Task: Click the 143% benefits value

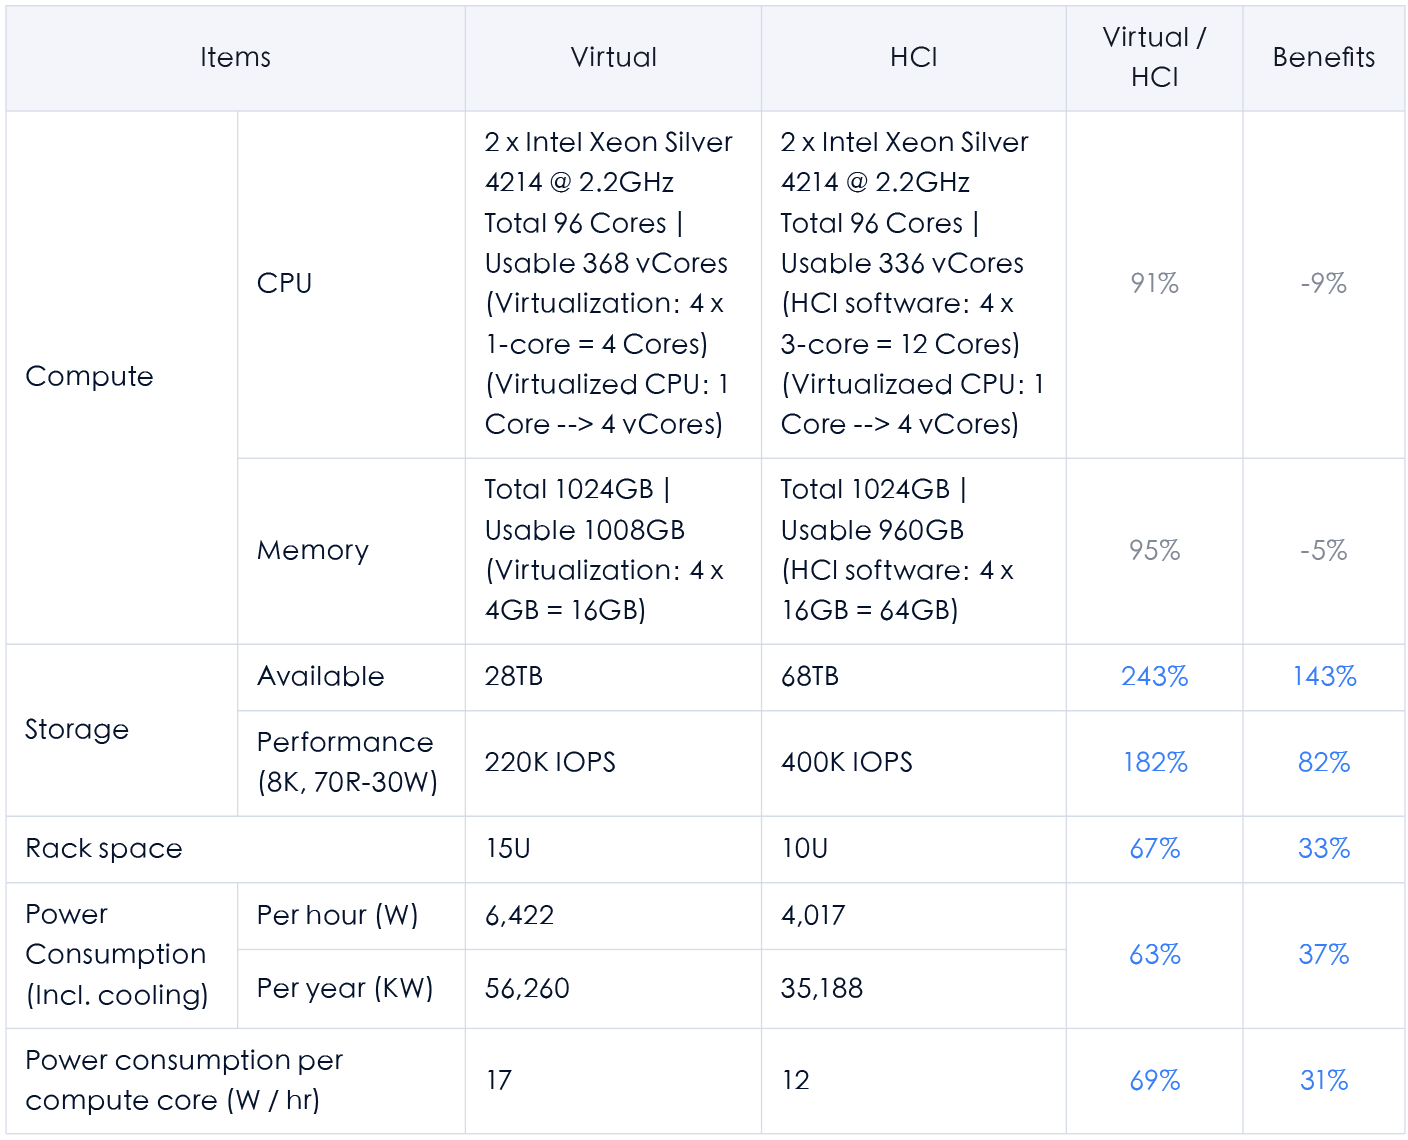Action: click(1323, 676)
